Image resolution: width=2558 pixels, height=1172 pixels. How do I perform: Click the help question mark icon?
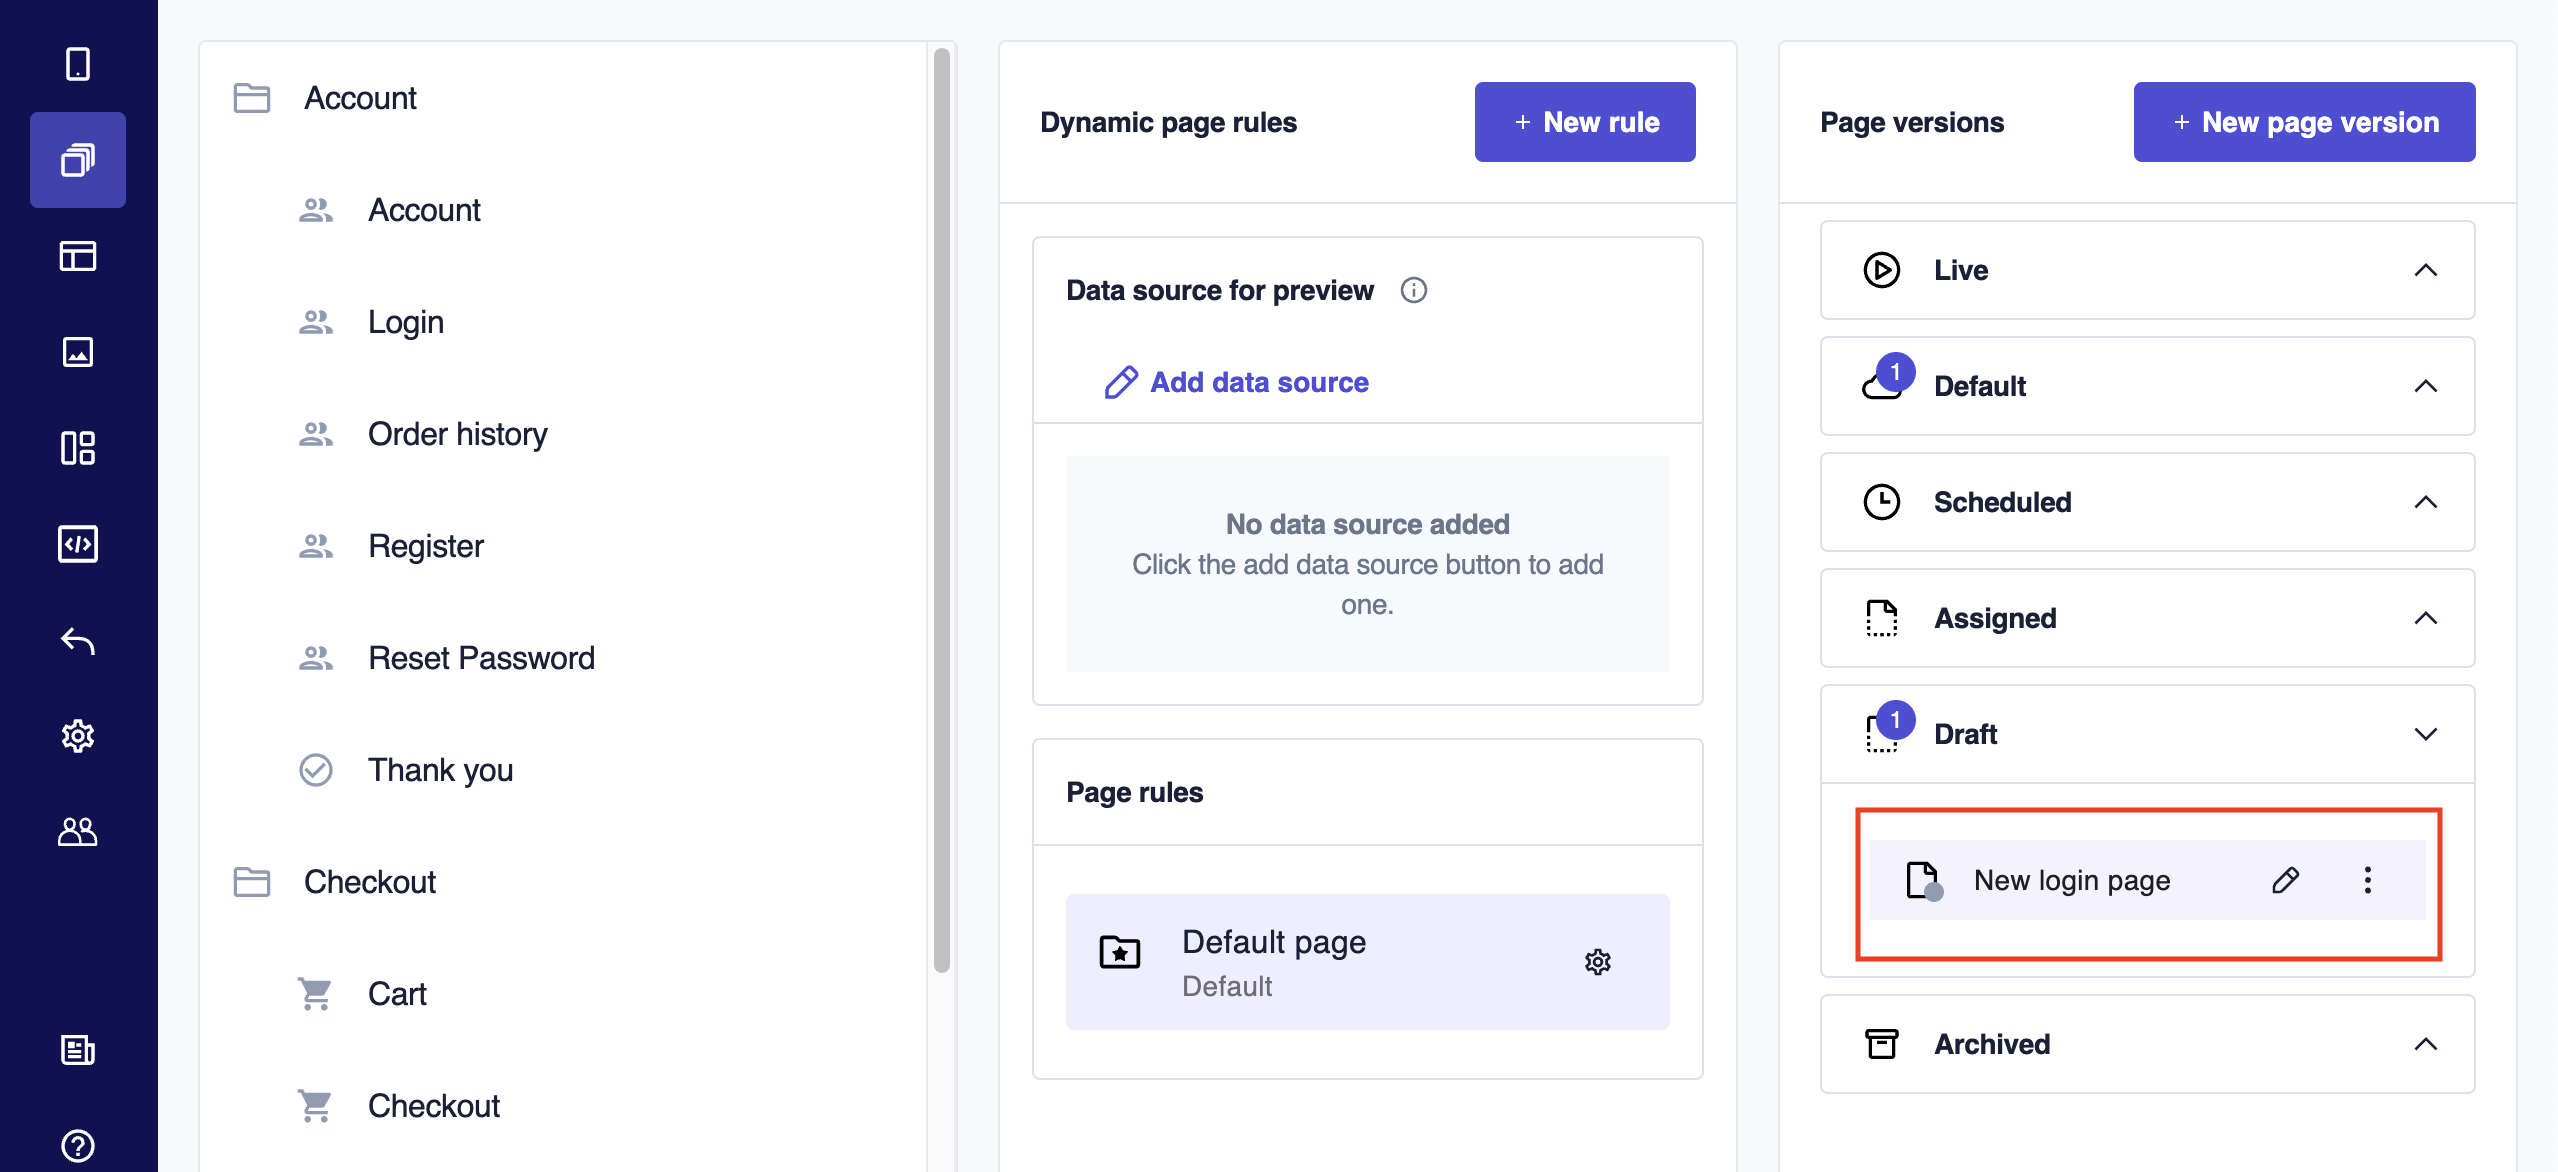[x=78, y=1146]
